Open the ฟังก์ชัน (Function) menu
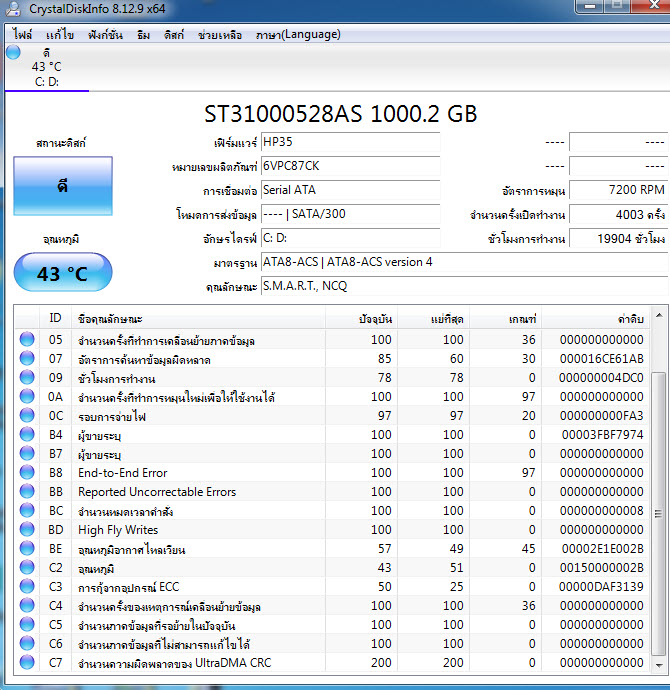The image size is (670, 690). tap(105, 34)
